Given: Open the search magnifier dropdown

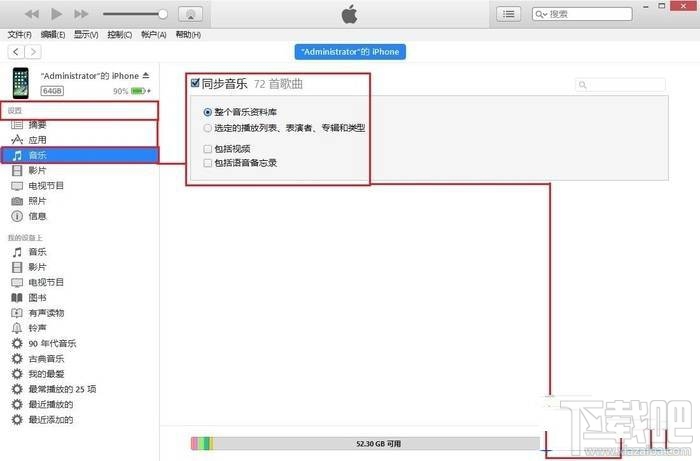Looking at the screenshot, I should pyautogui.click(x=541, y=14).
